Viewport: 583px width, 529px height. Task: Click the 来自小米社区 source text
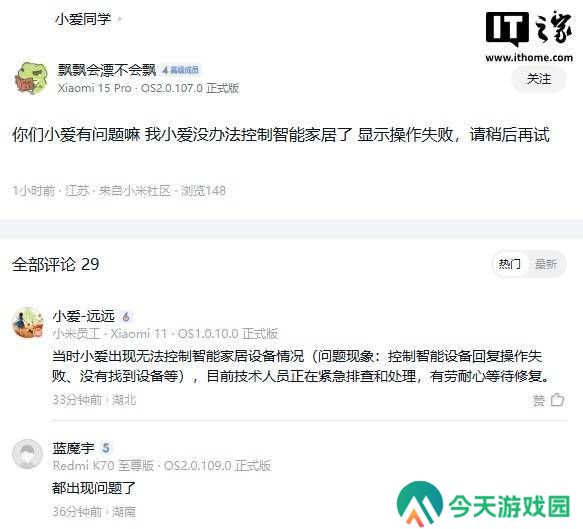tap(135, 191)
